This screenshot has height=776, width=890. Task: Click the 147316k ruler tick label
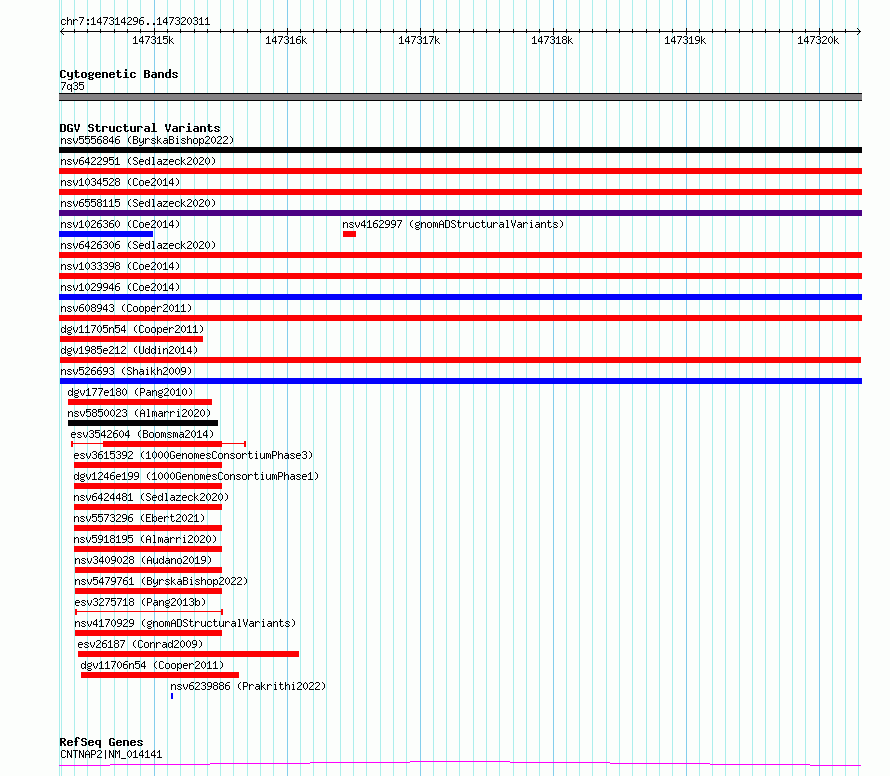point(286,41)
